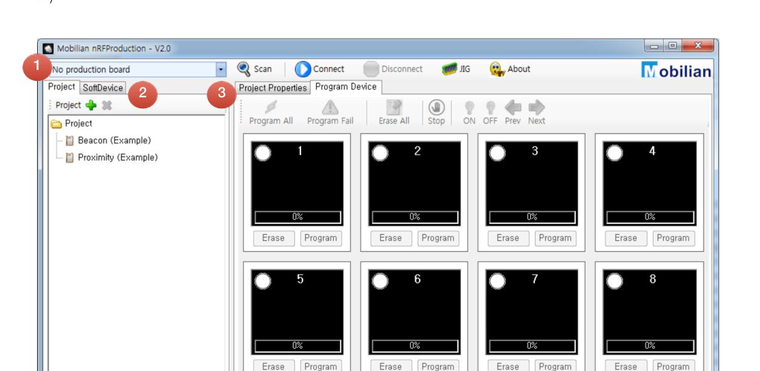Click the grayed Disconnect icon
Screen dimensions: 760x371
click(371, 69)
